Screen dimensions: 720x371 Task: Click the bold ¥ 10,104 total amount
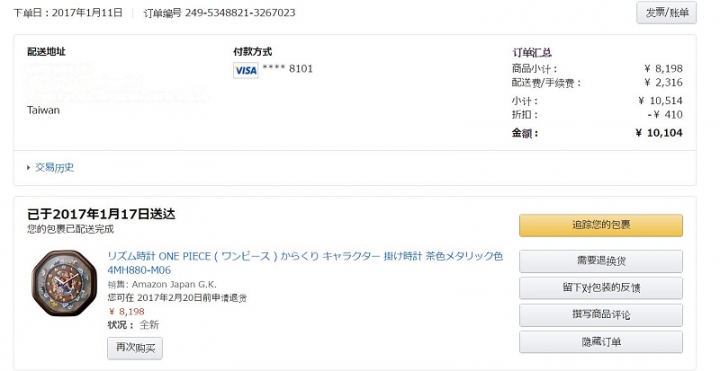659,133
